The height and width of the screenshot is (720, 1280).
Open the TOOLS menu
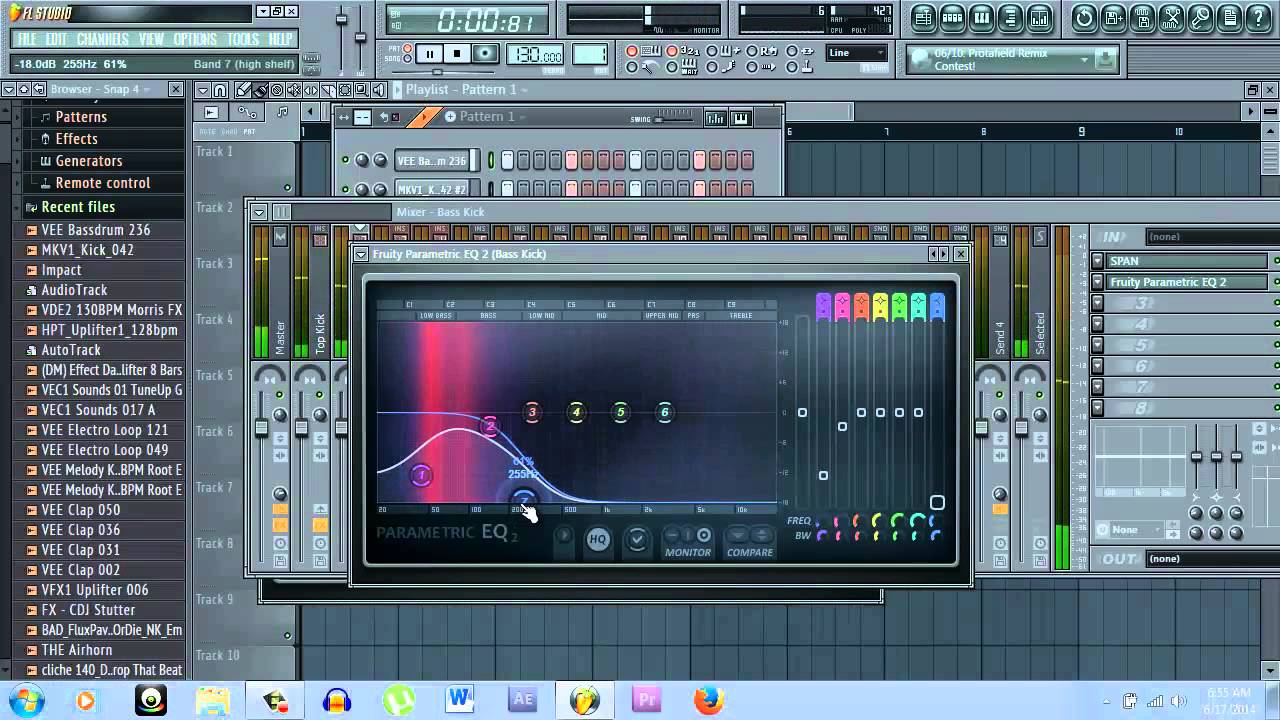click(243, 39)
